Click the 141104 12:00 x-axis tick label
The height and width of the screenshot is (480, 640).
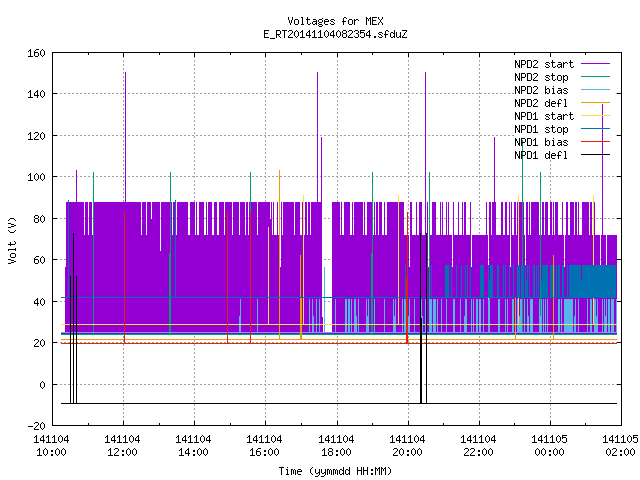(x=122, y=446)
